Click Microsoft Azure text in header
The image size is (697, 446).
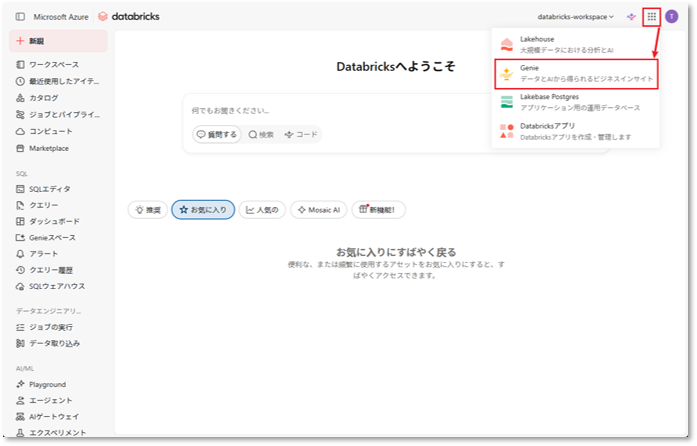[x=61, y=17]
